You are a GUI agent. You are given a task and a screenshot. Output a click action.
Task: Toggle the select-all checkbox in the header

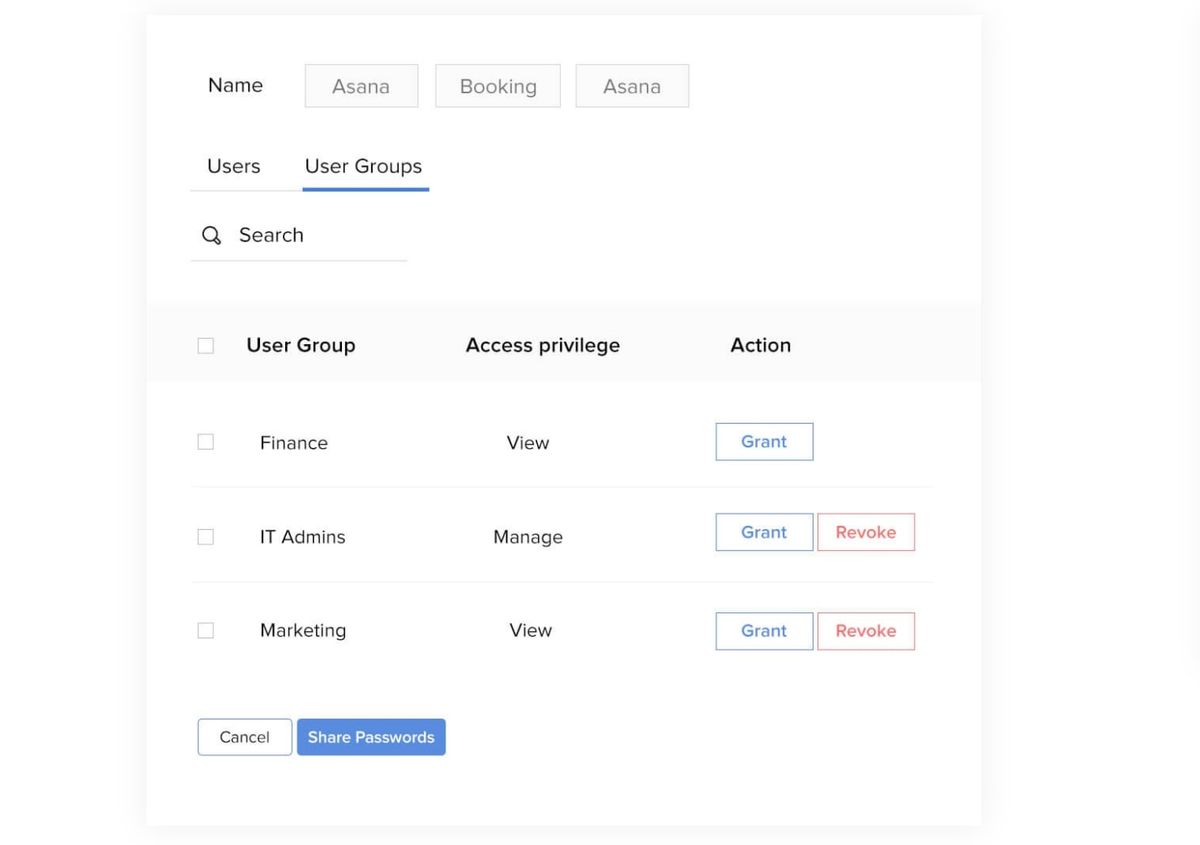(205, 344)
